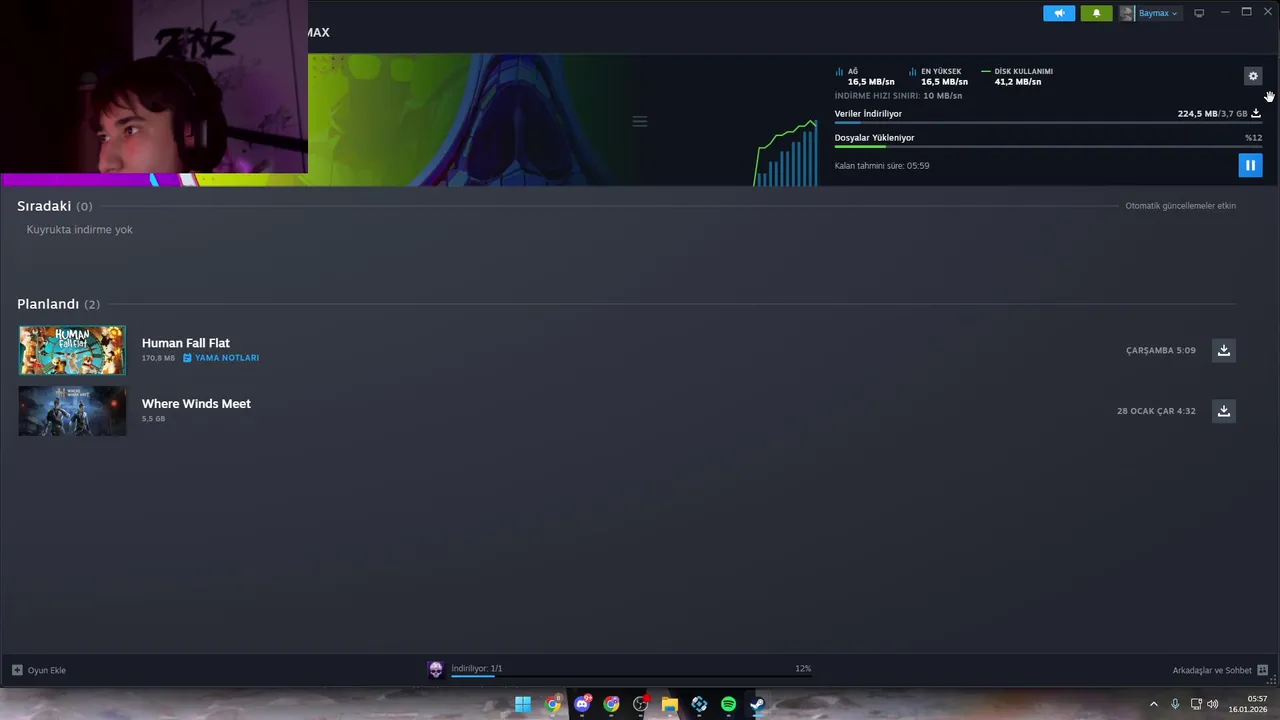Expand the Baymax account dropdown
The height and width of the screenshot is (720, 1280).
coord(1157,13)
